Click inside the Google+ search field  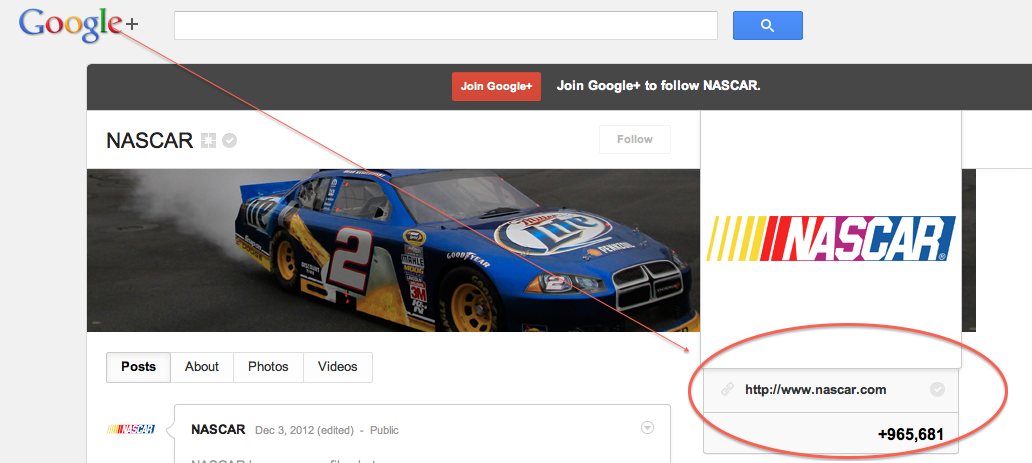click(x=446, y=25)
